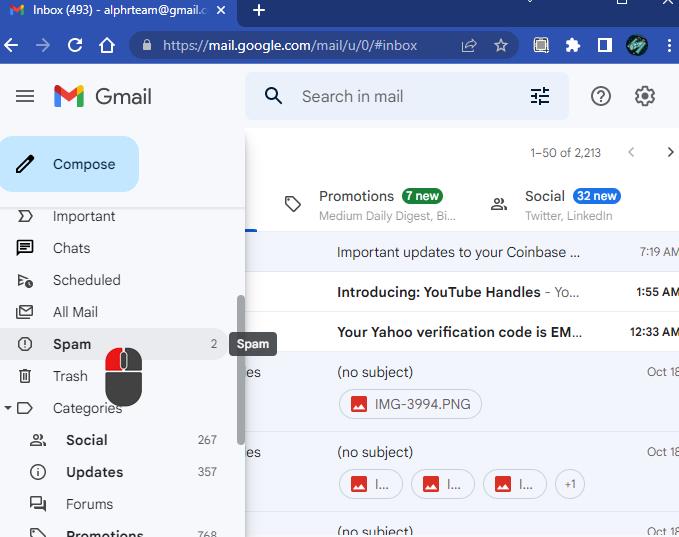
Task: Open the browser home page
Action: (107, 45)
